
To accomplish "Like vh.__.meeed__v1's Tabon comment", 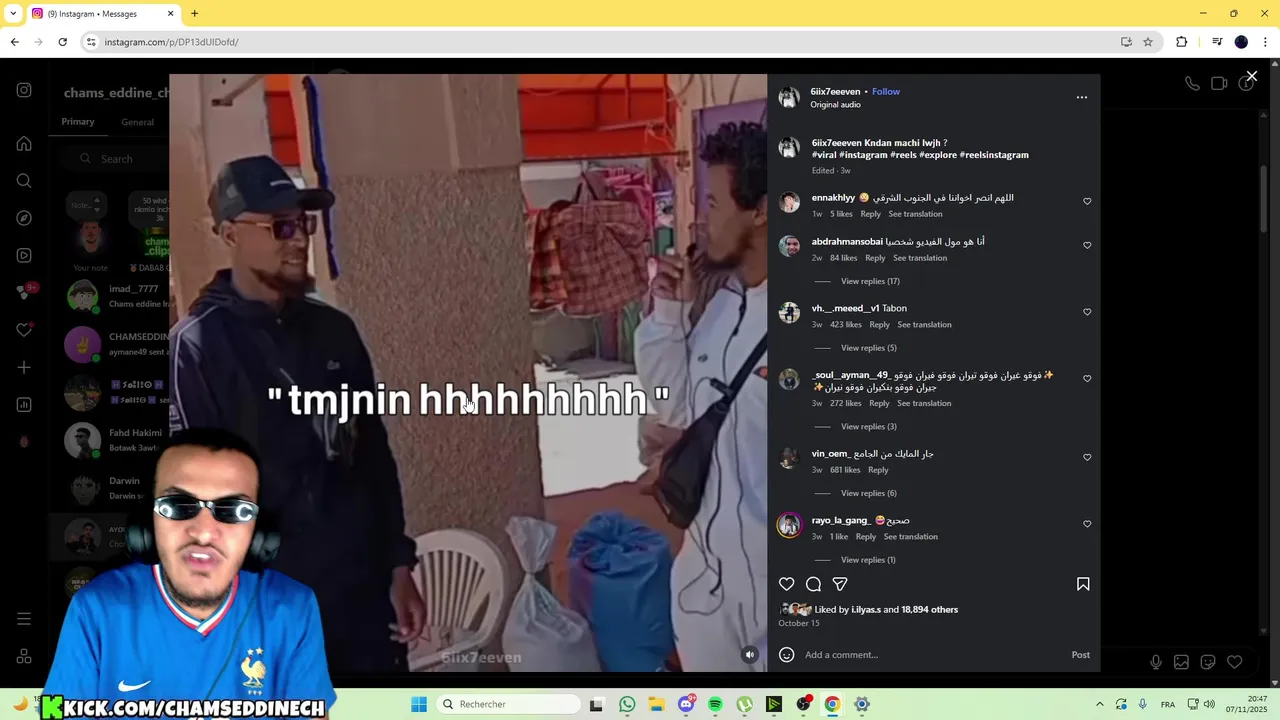I will tap(1087, 312).
